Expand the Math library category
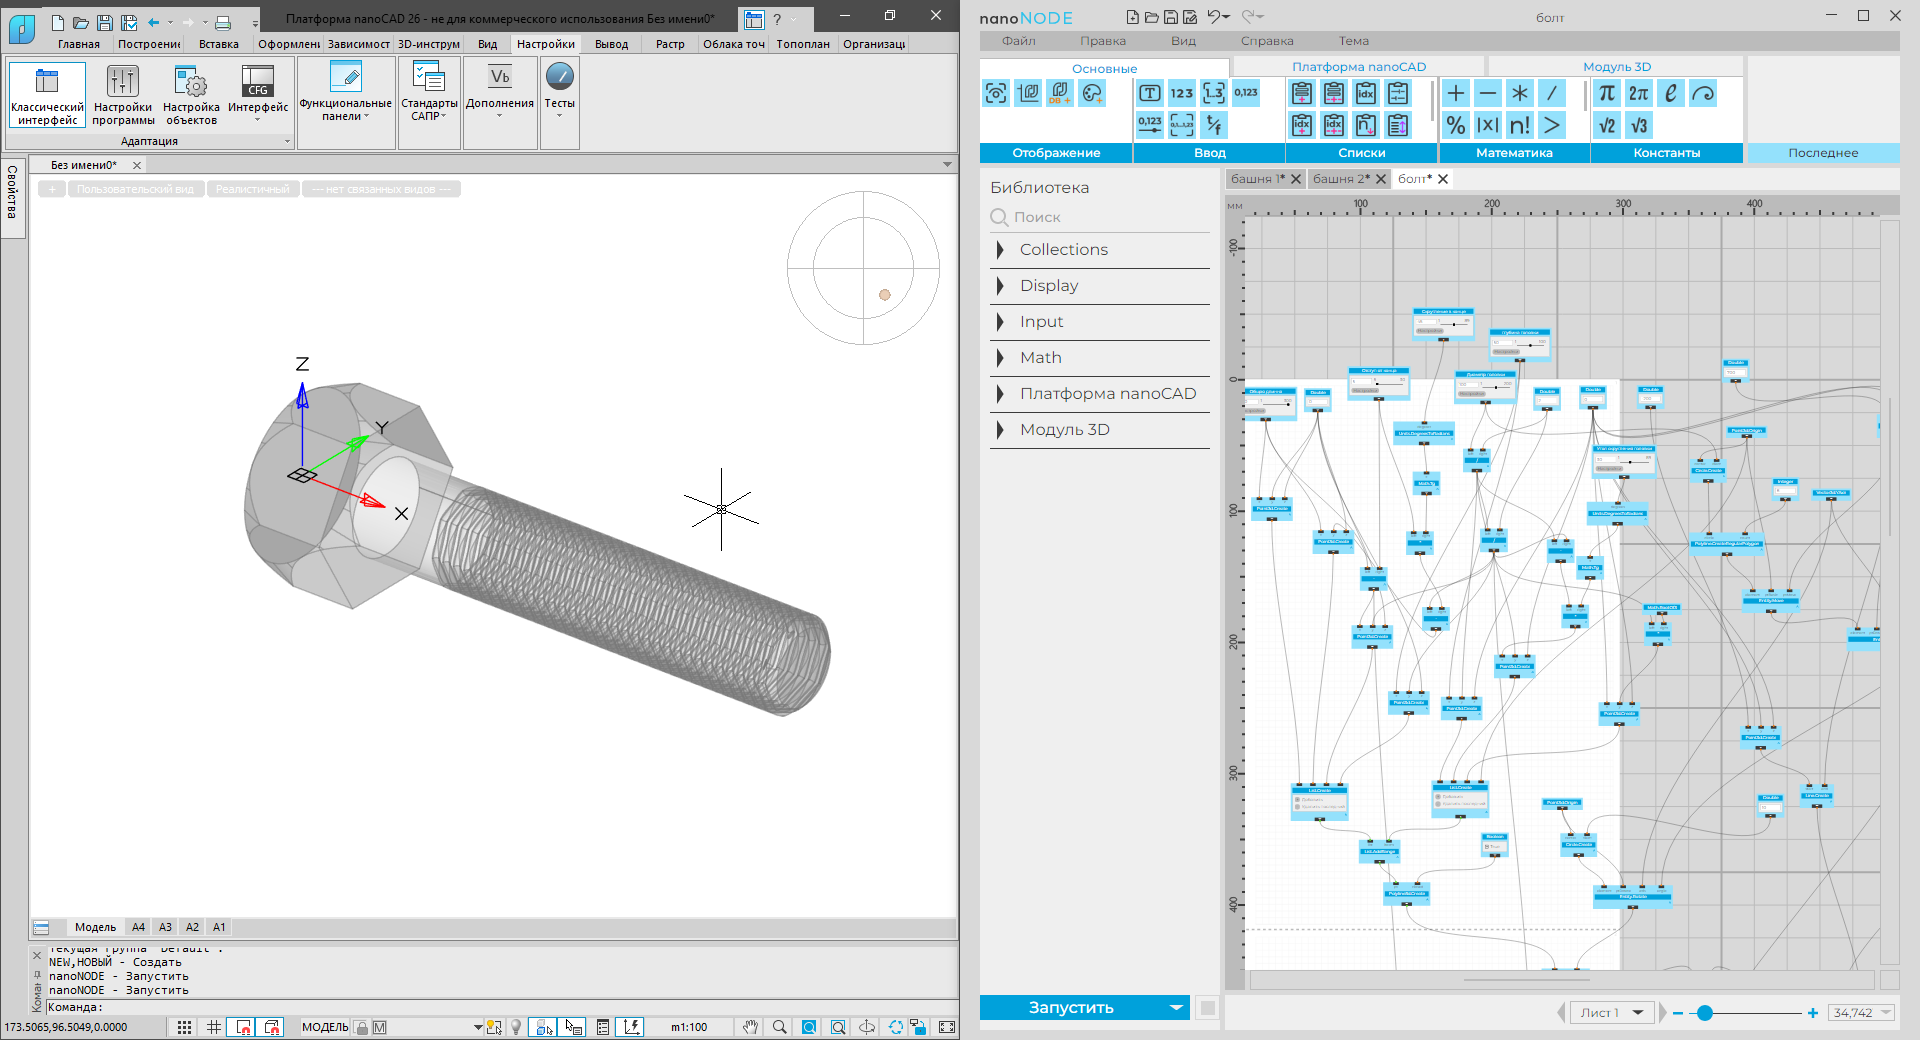1920x1040 pixels. point(1040,358)
